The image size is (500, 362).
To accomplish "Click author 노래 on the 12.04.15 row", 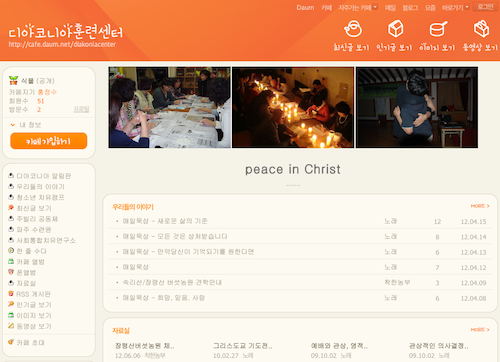I will point(391,221).
